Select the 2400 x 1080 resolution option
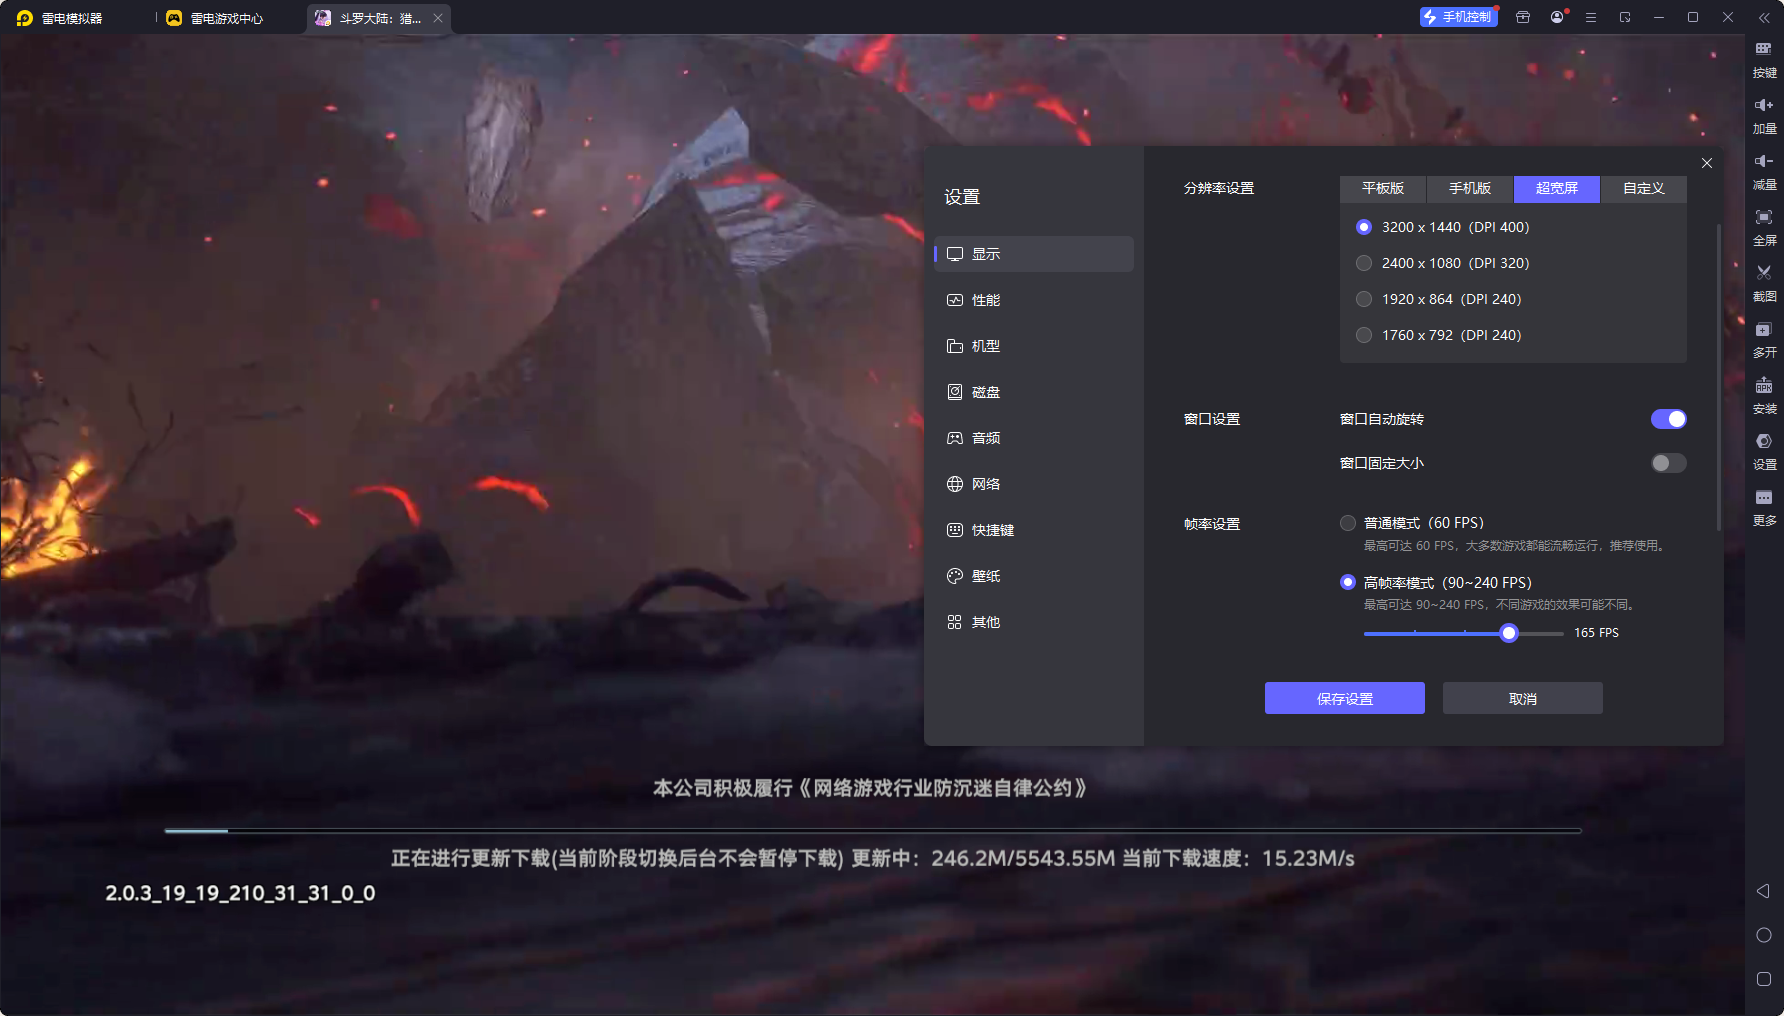Screen dimensions: 1784x1016 (x=1364, y=263)
